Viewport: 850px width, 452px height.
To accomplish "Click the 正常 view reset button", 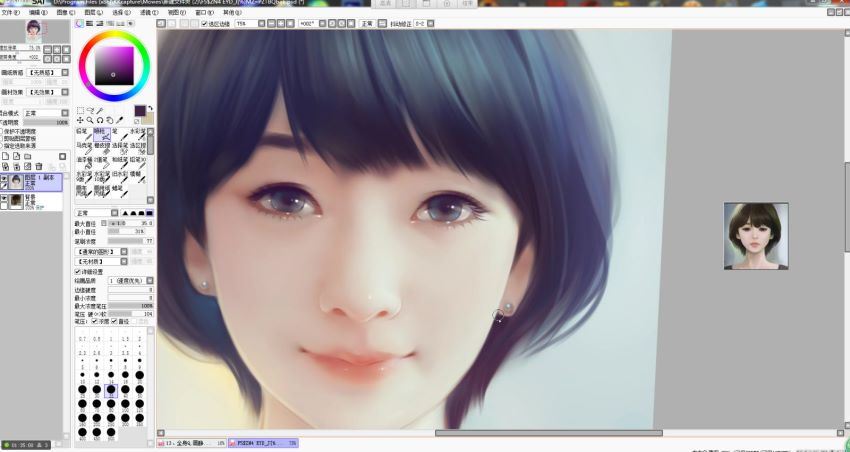I will (x=367, y=24).
